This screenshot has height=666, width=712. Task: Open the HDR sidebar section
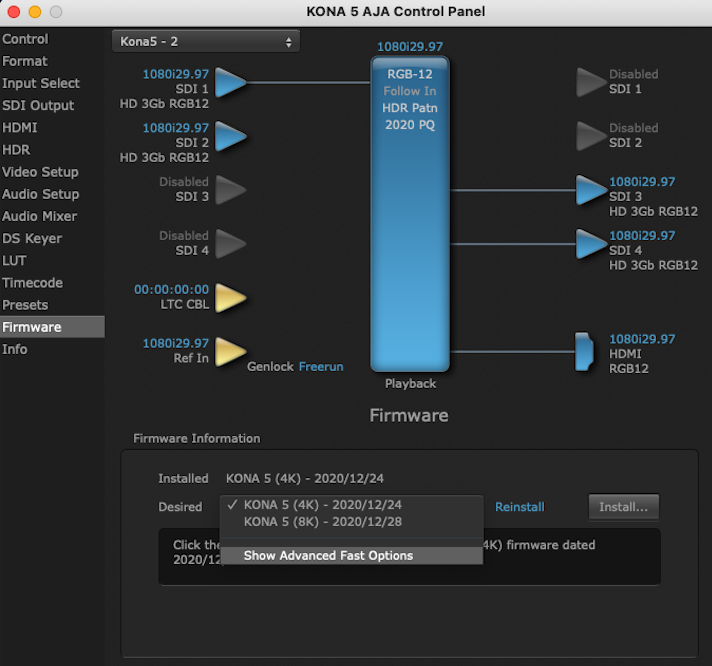tap(17, 150)
